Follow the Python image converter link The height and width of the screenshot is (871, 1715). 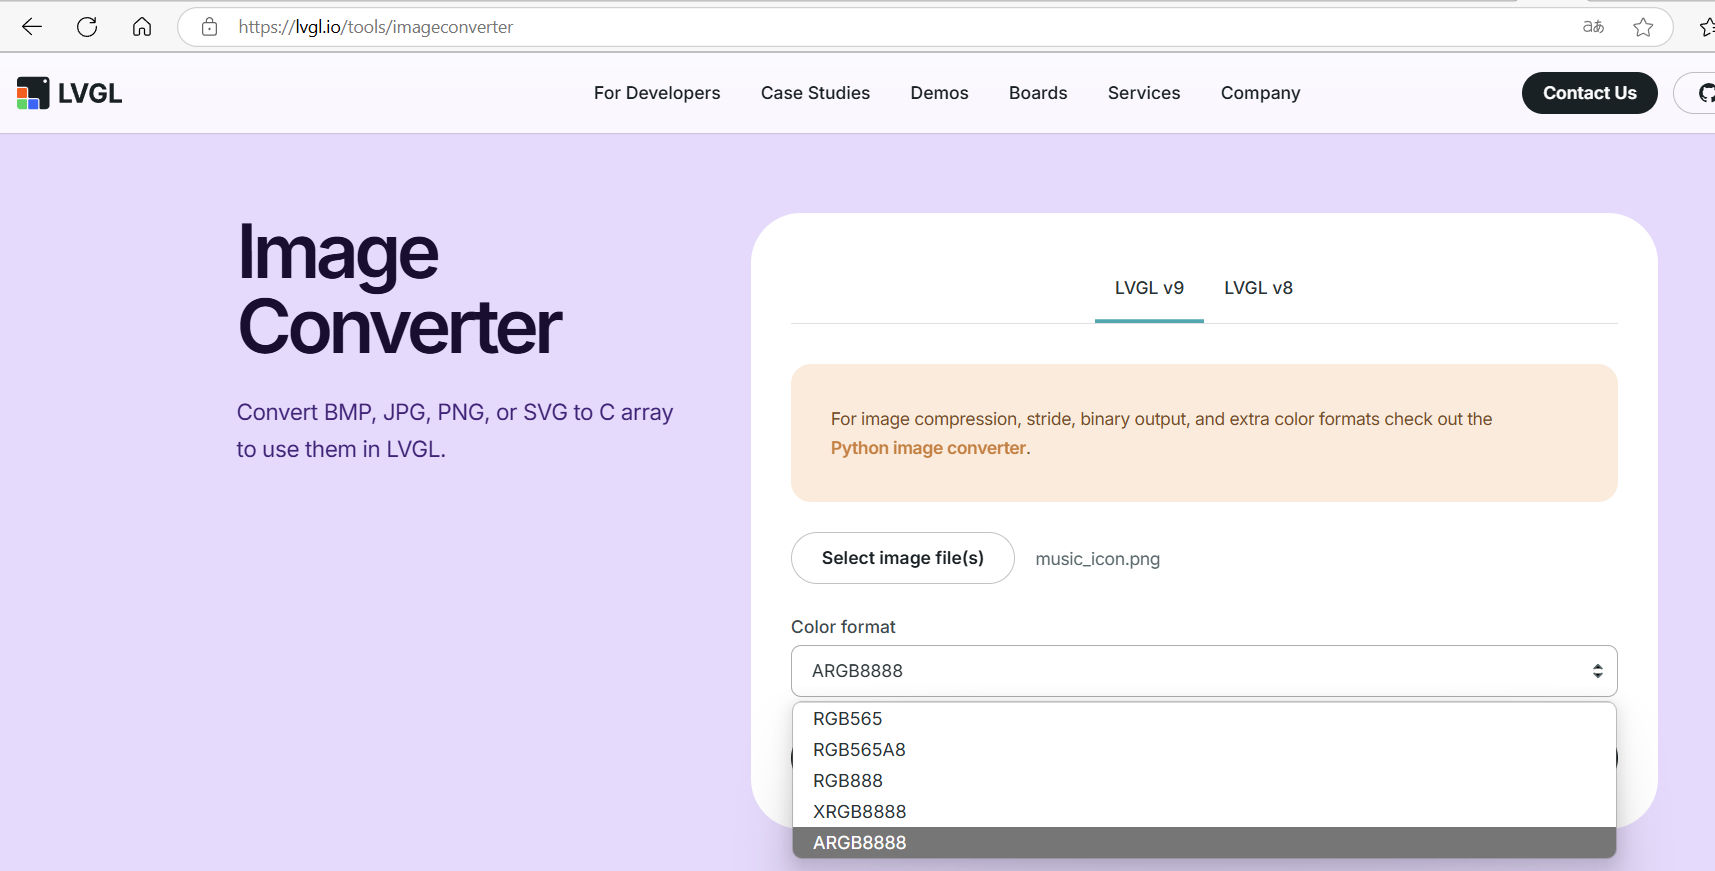[x=928, y=448]
